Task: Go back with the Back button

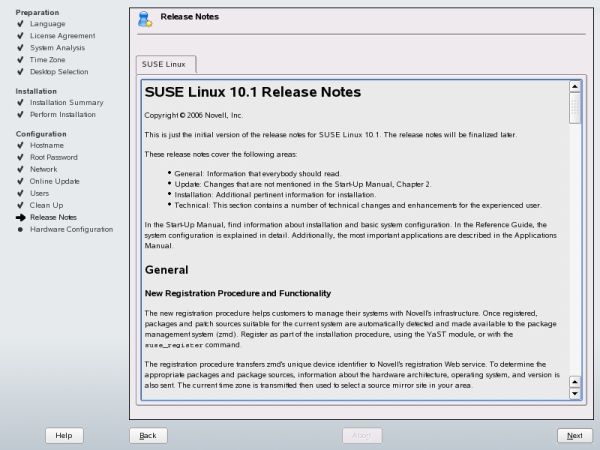Action: [148, 435]
